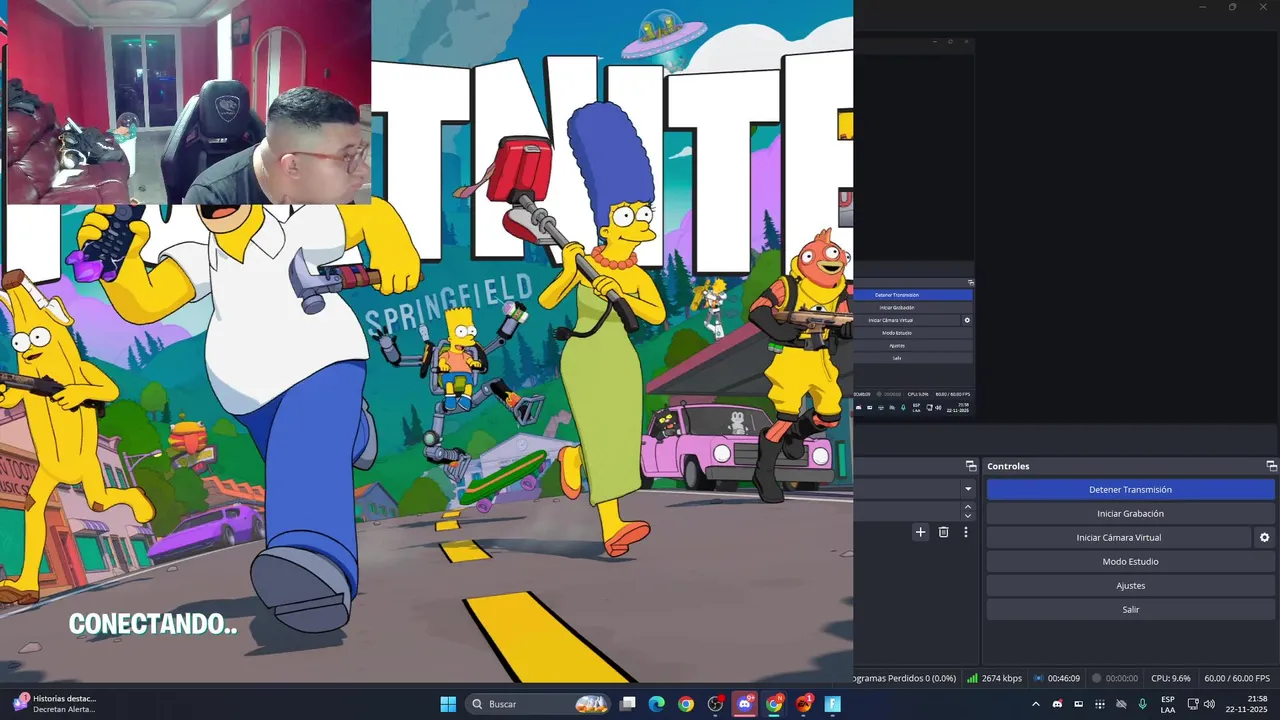Open first Google Chrome taskbar icon
The height and width of the screenshot is (720, 1280).
pos(685,704)
